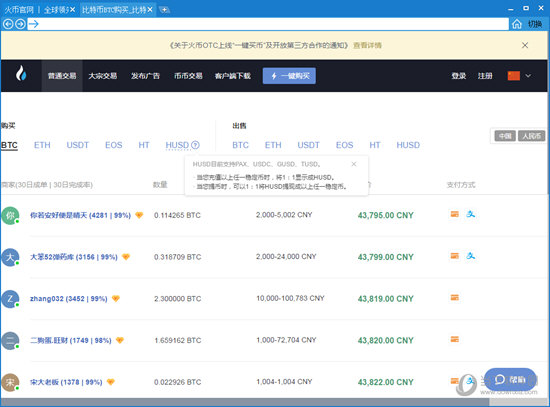Open seller 你若安好便是晴天 profile link
Image resolution: width=550 pixels, height=407 pixels.
coord(80,215)
